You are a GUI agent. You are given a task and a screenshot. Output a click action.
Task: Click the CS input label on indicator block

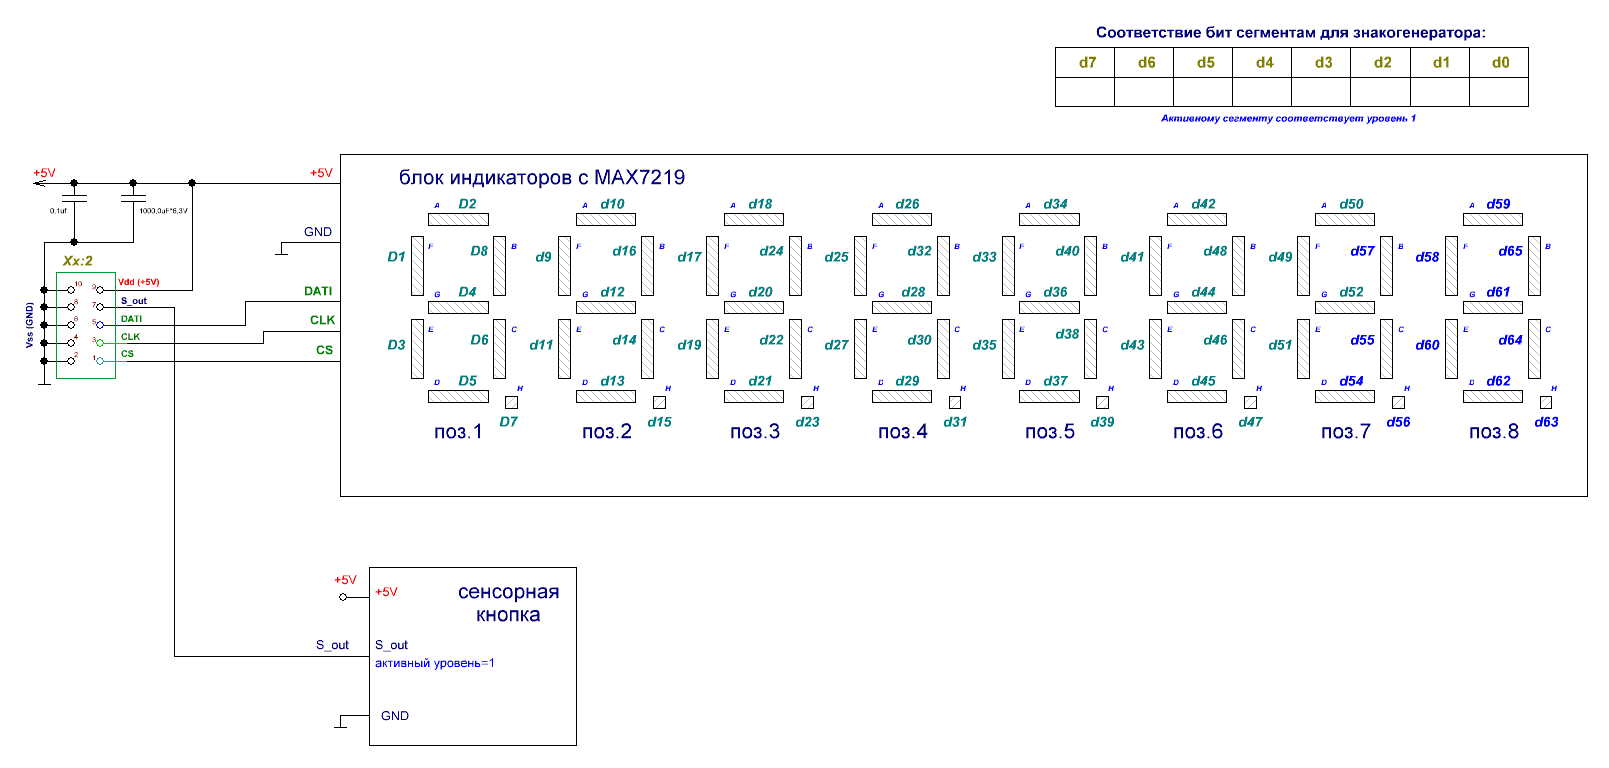(x=324, y=350)
